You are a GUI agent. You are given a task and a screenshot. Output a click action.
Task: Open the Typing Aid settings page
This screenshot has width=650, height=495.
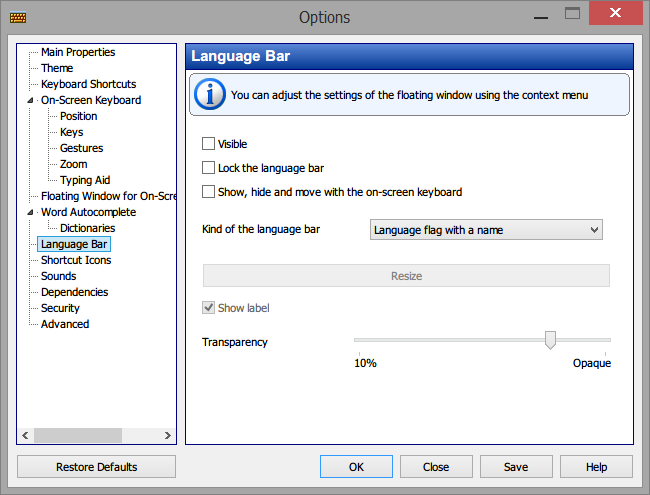pyautogui.click(x=85, y=180)
